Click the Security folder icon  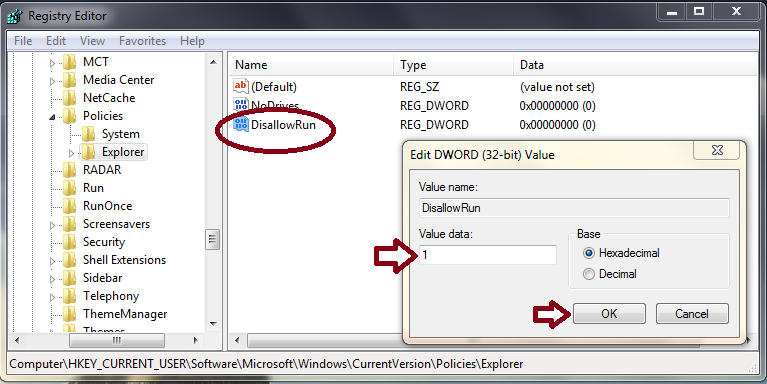tap(70, 242)
